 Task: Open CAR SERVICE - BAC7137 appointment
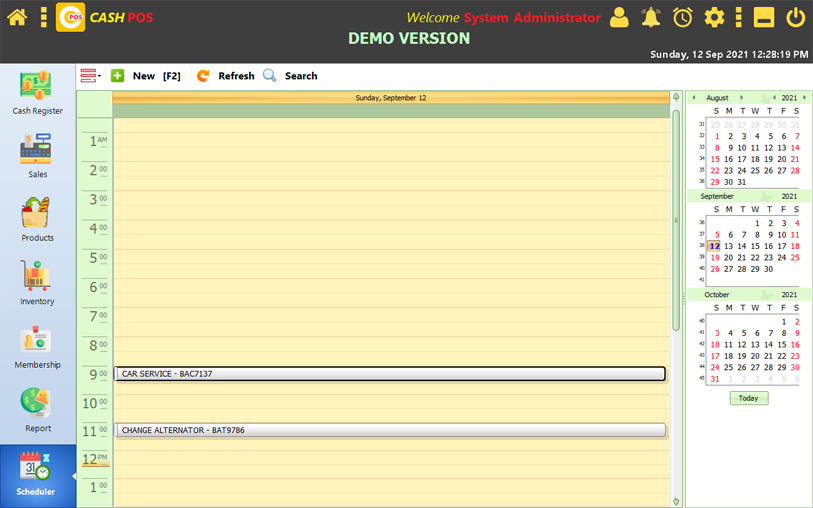390,374
